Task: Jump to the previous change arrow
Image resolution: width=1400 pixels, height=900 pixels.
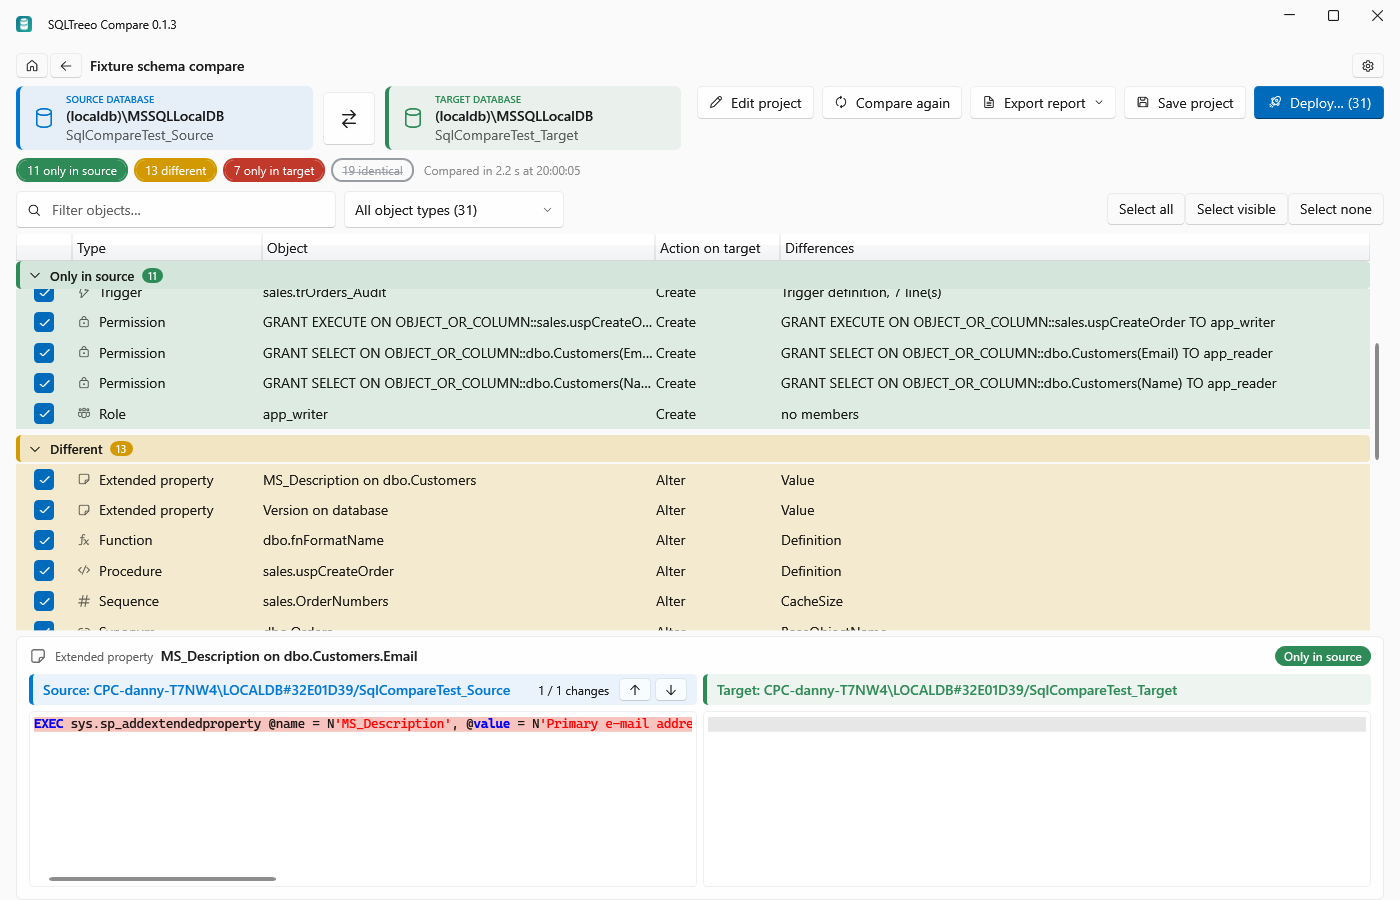Action: (x=635, y=690)
